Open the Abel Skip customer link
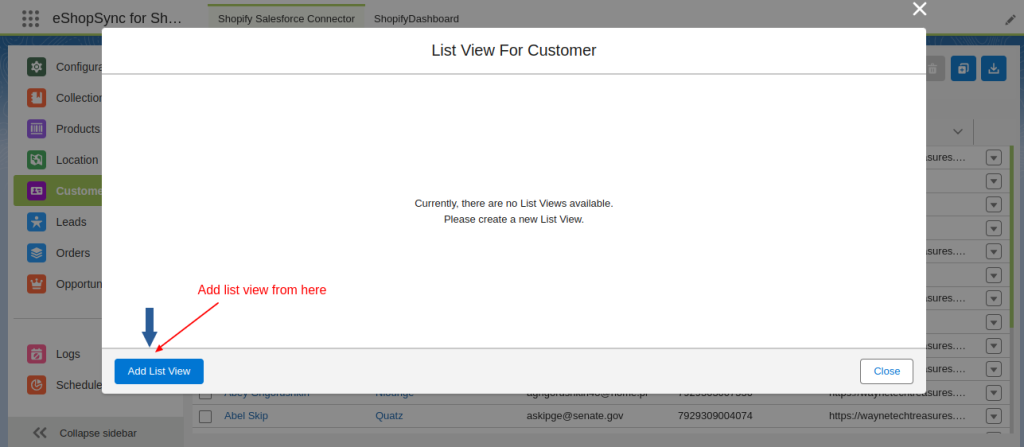The height and width of the screenshot is (447, 1024). [246, 416]
